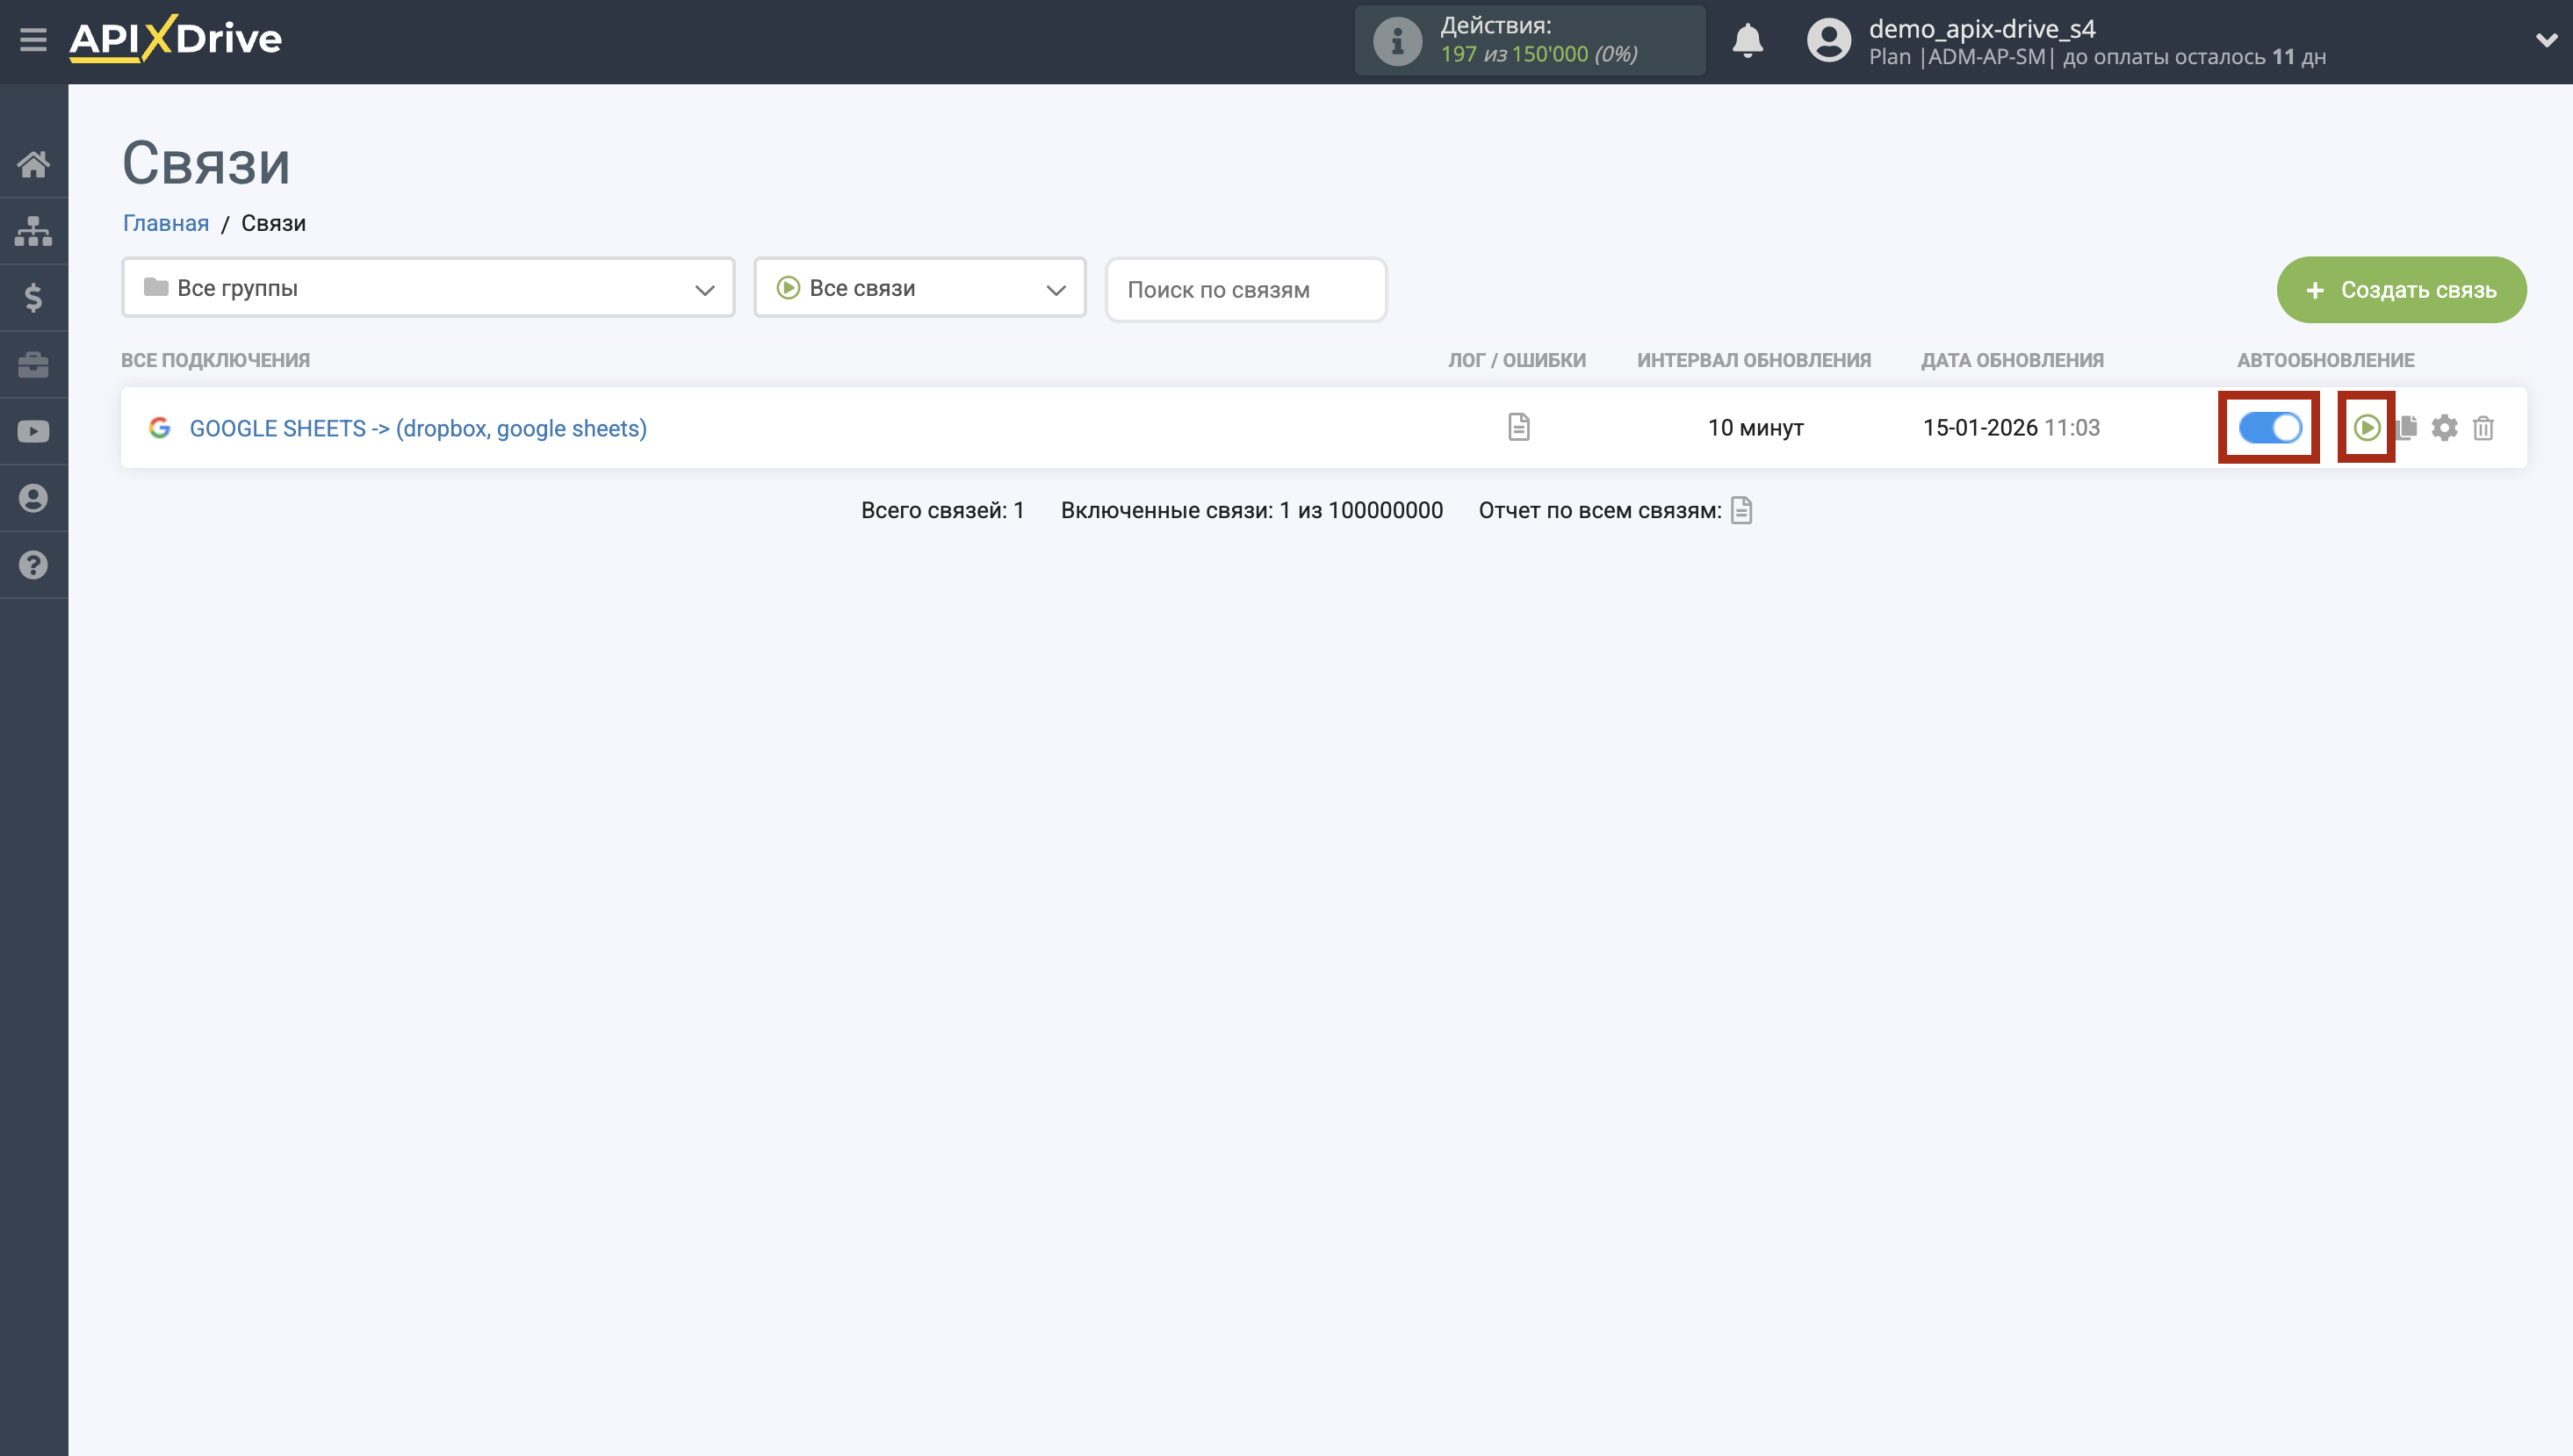Screen dimensions: 2573x1456
Task: Click the copy connection icon
Action: coord(2408,427)
